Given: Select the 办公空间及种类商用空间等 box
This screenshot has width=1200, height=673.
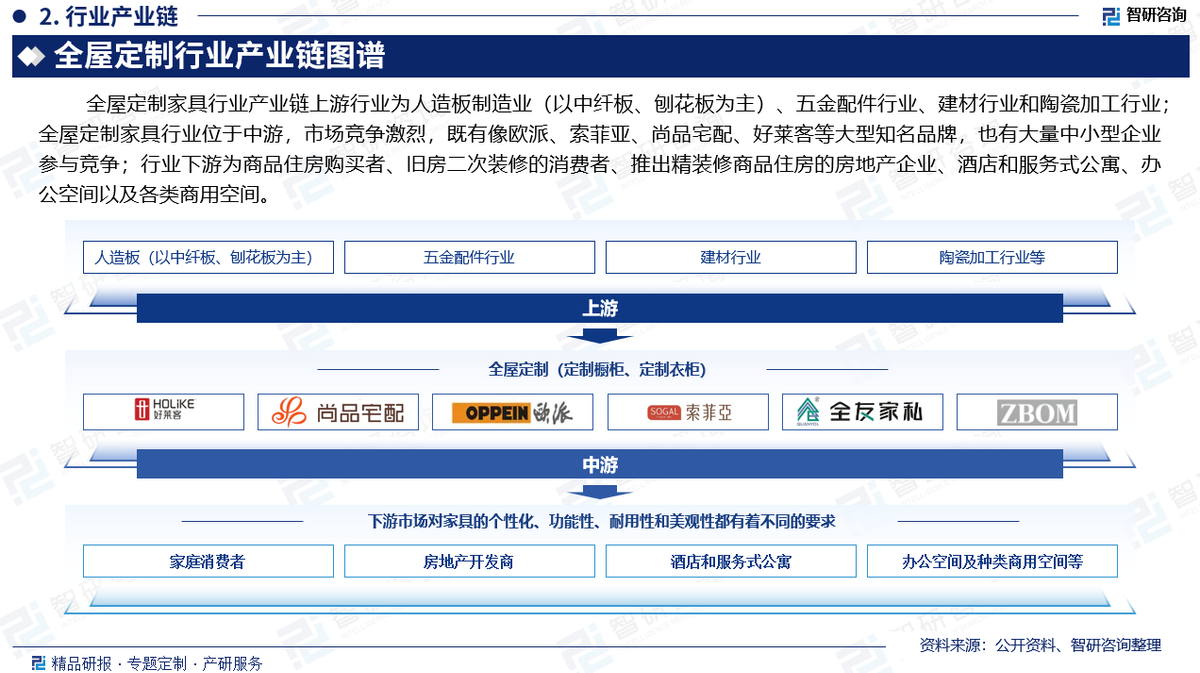Looking at the screenshot, I should point(992,561).
